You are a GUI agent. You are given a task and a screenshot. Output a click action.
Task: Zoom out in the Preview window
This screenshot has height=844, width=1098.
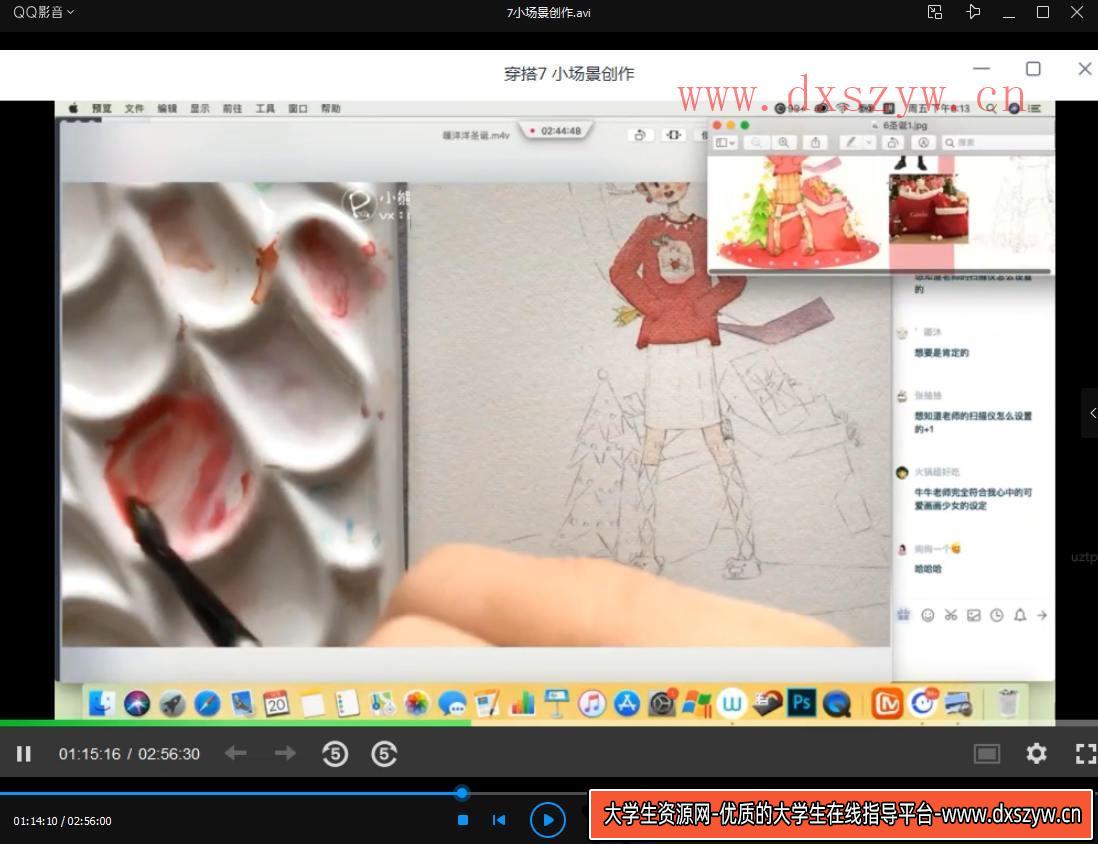click(756, 142)
